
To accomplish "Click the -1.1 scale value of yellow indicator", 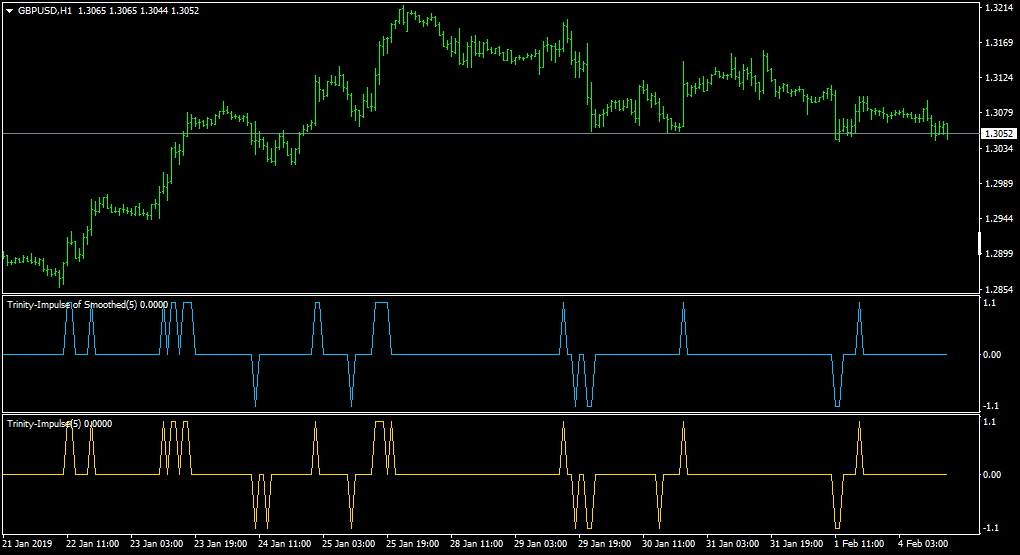I will pyautogui.click(x=991, y=528).
